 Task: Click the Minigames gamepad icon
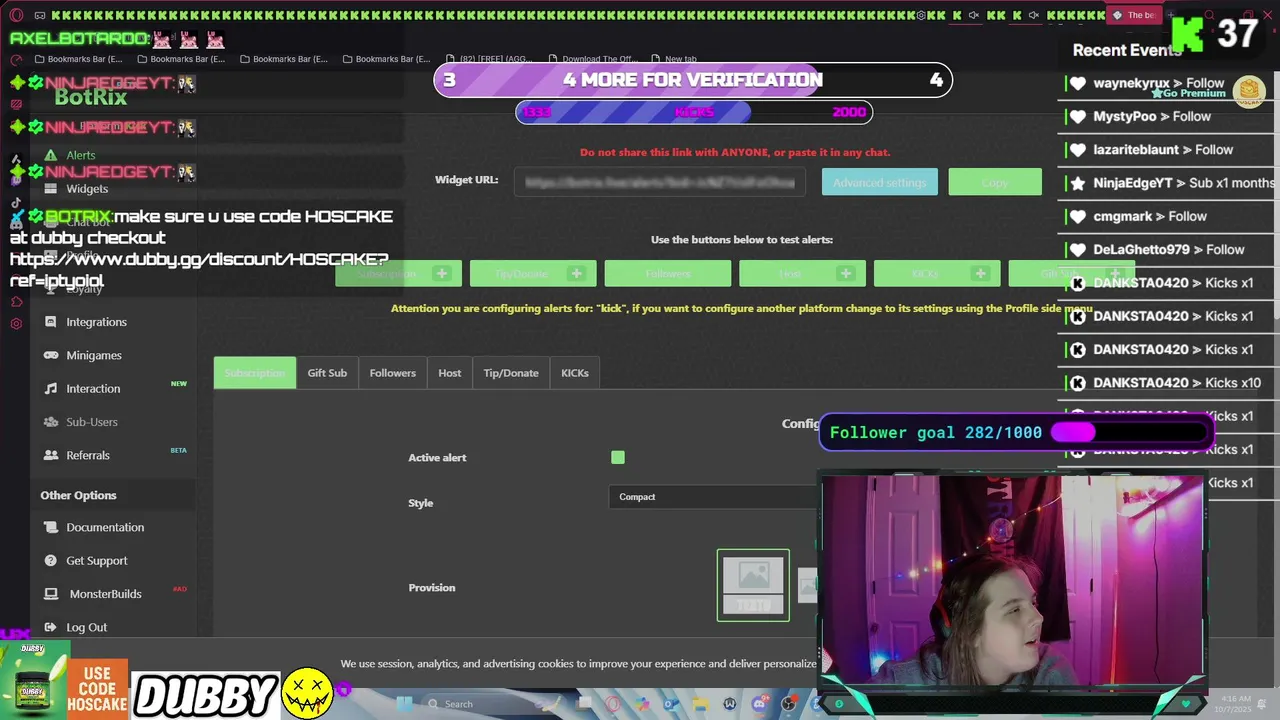[x=51, y=355]
